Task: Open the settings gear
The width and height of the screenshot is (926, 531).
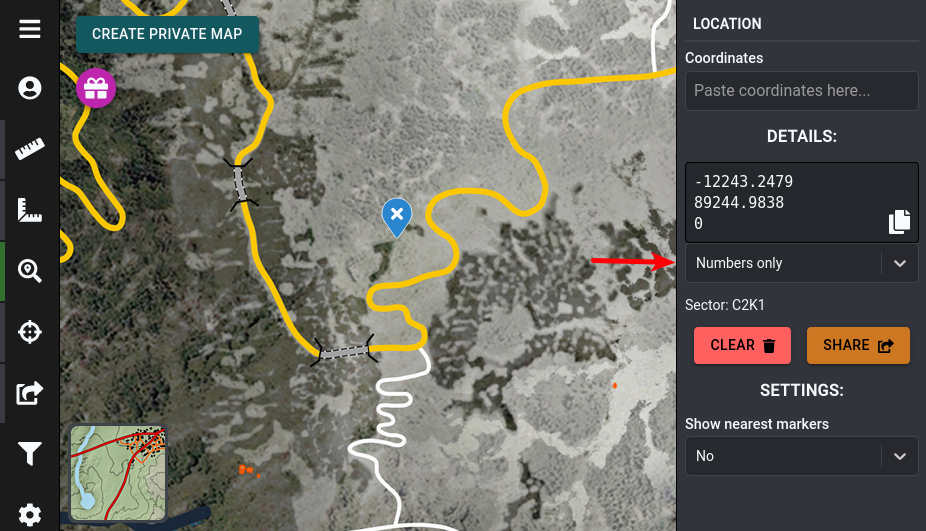Action: tap(30, 514)
